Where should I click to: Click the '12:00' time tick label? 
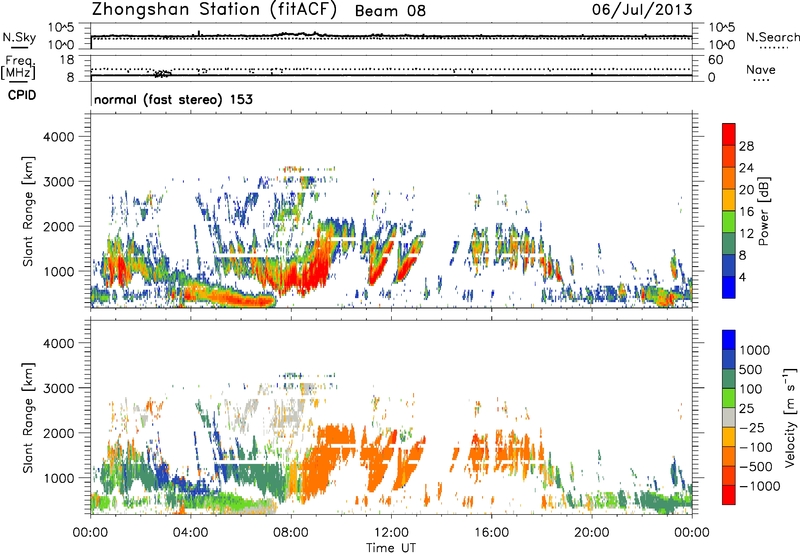click(x=391, y=533)
